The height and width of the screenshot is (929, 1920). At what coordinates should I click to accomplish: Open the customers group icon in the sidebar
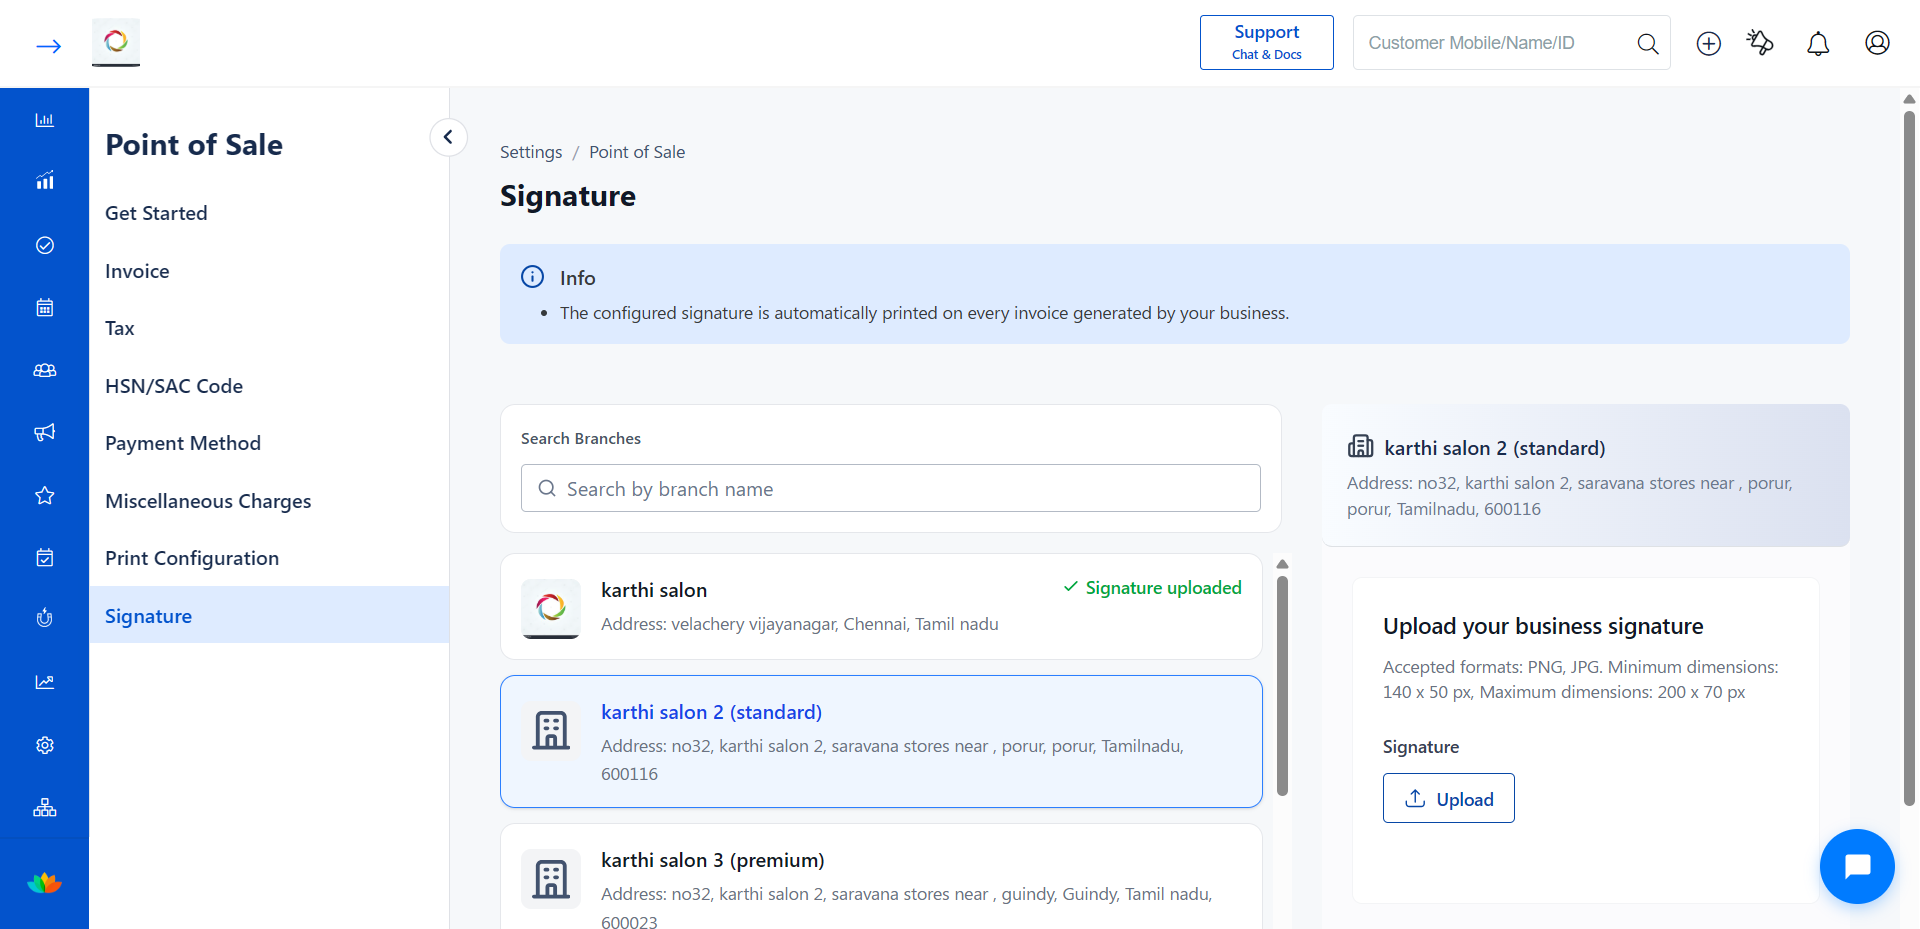pos(45,370)
